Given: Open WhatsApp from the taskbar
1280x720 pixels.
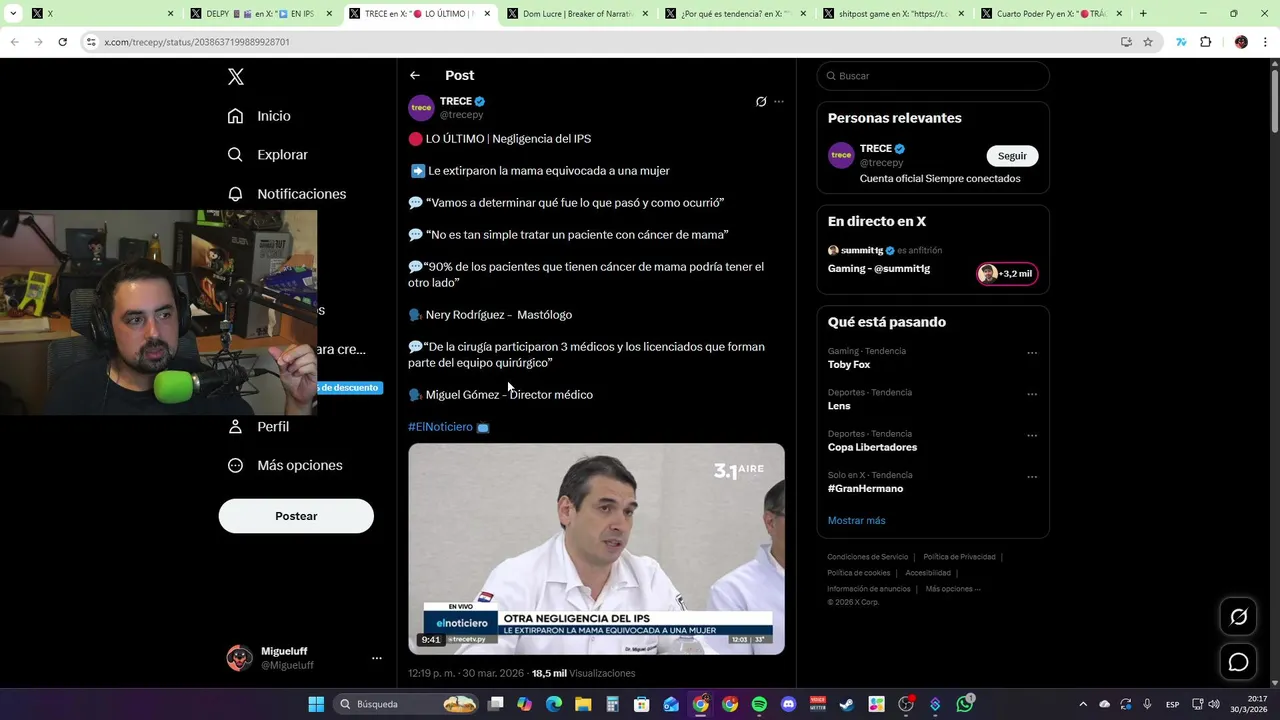Looking at the screenshot, I should 964,704.
